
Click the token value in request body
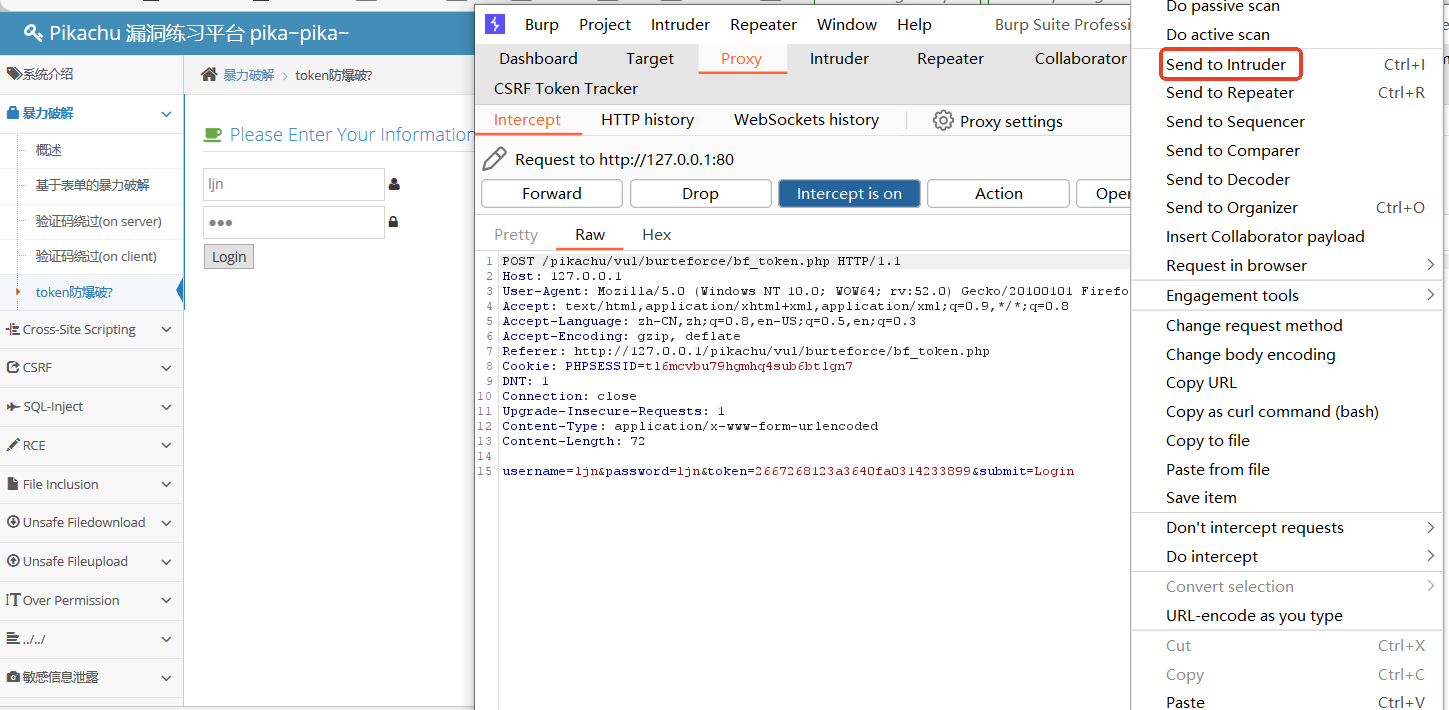862,471
